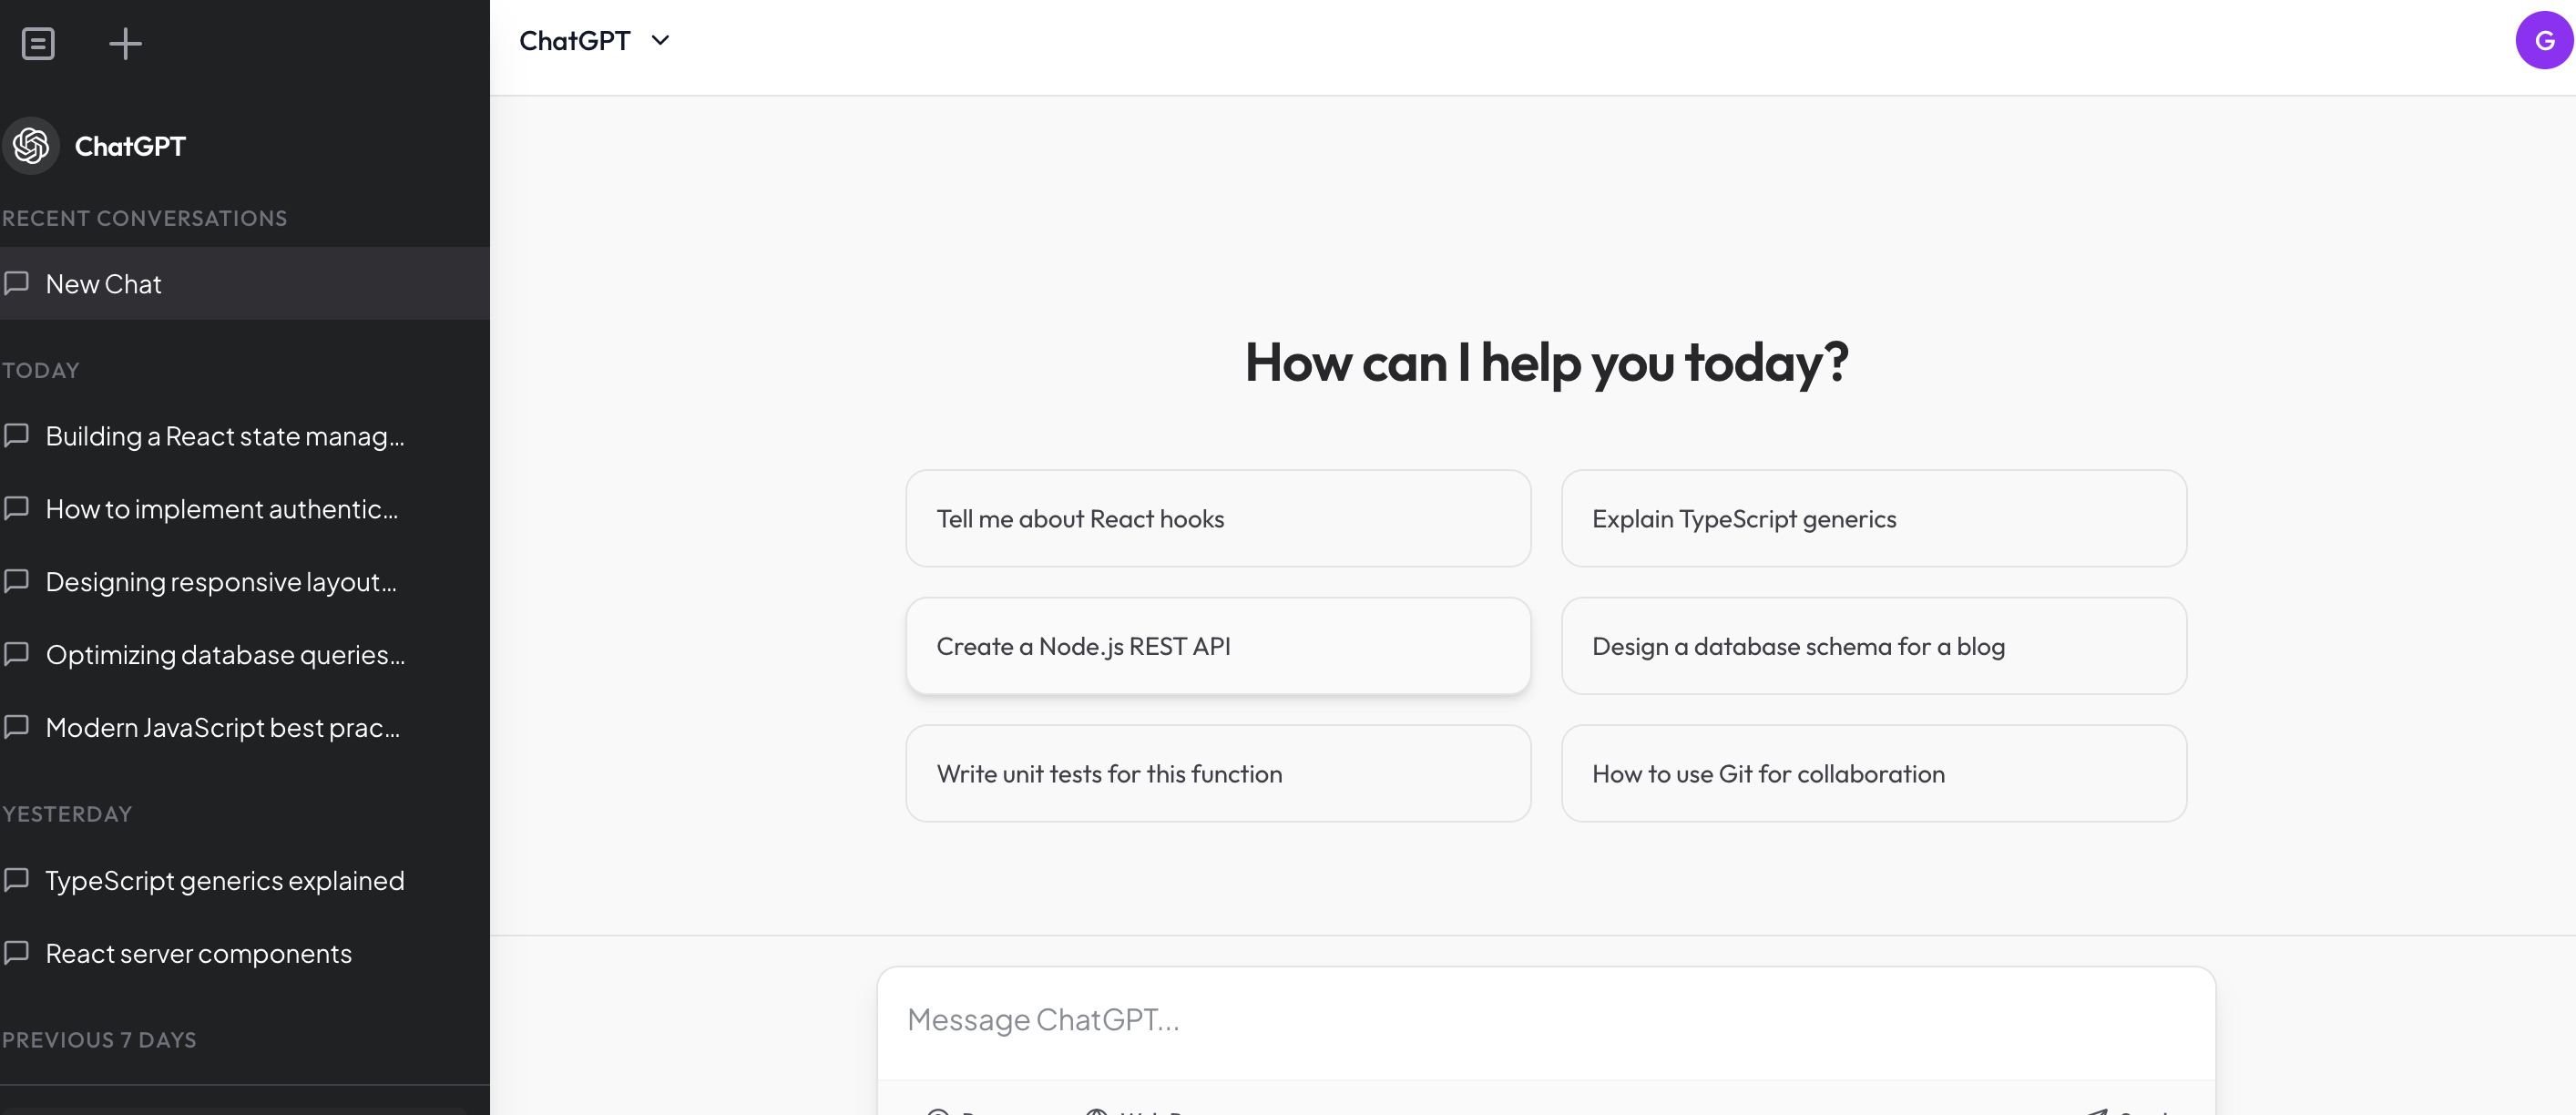Select the New Chat conversation entry
Screen dimensions: 2576x1115
[103, 283]
